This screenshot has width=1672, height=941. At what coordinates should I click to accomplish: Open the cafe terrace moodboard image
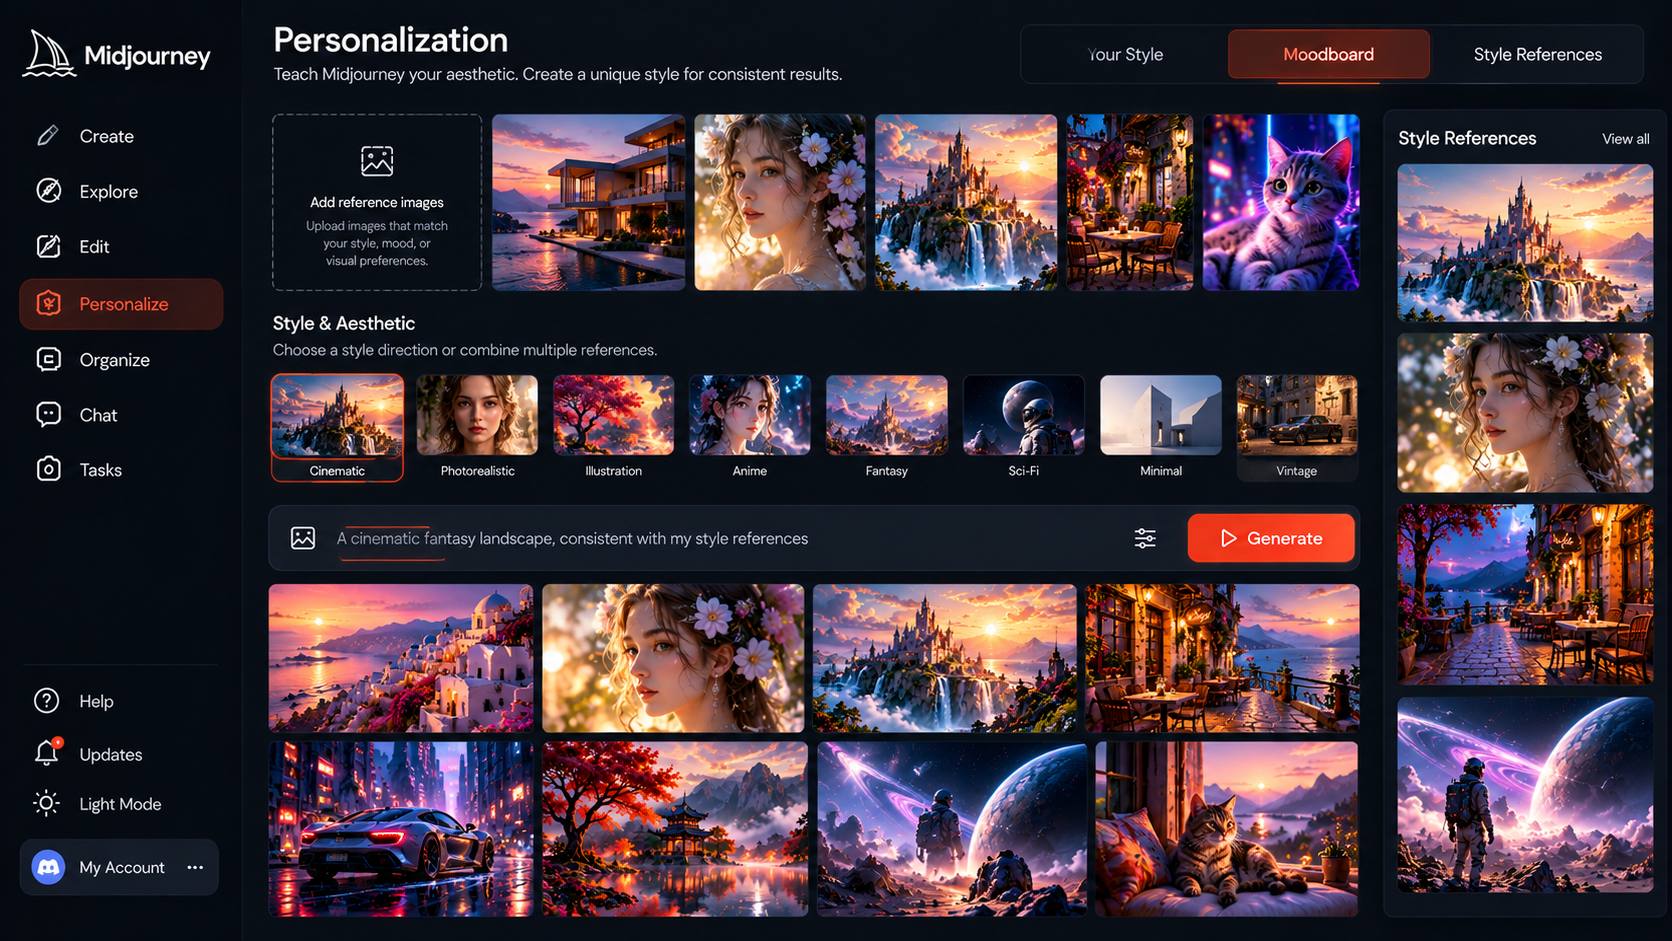tap(1130, 202)
